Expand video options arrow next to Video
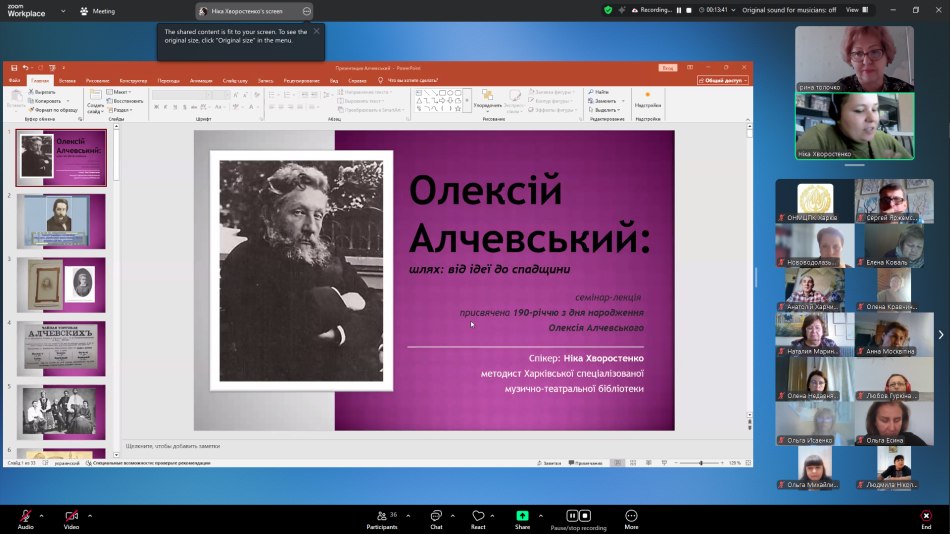 point(90,515)
